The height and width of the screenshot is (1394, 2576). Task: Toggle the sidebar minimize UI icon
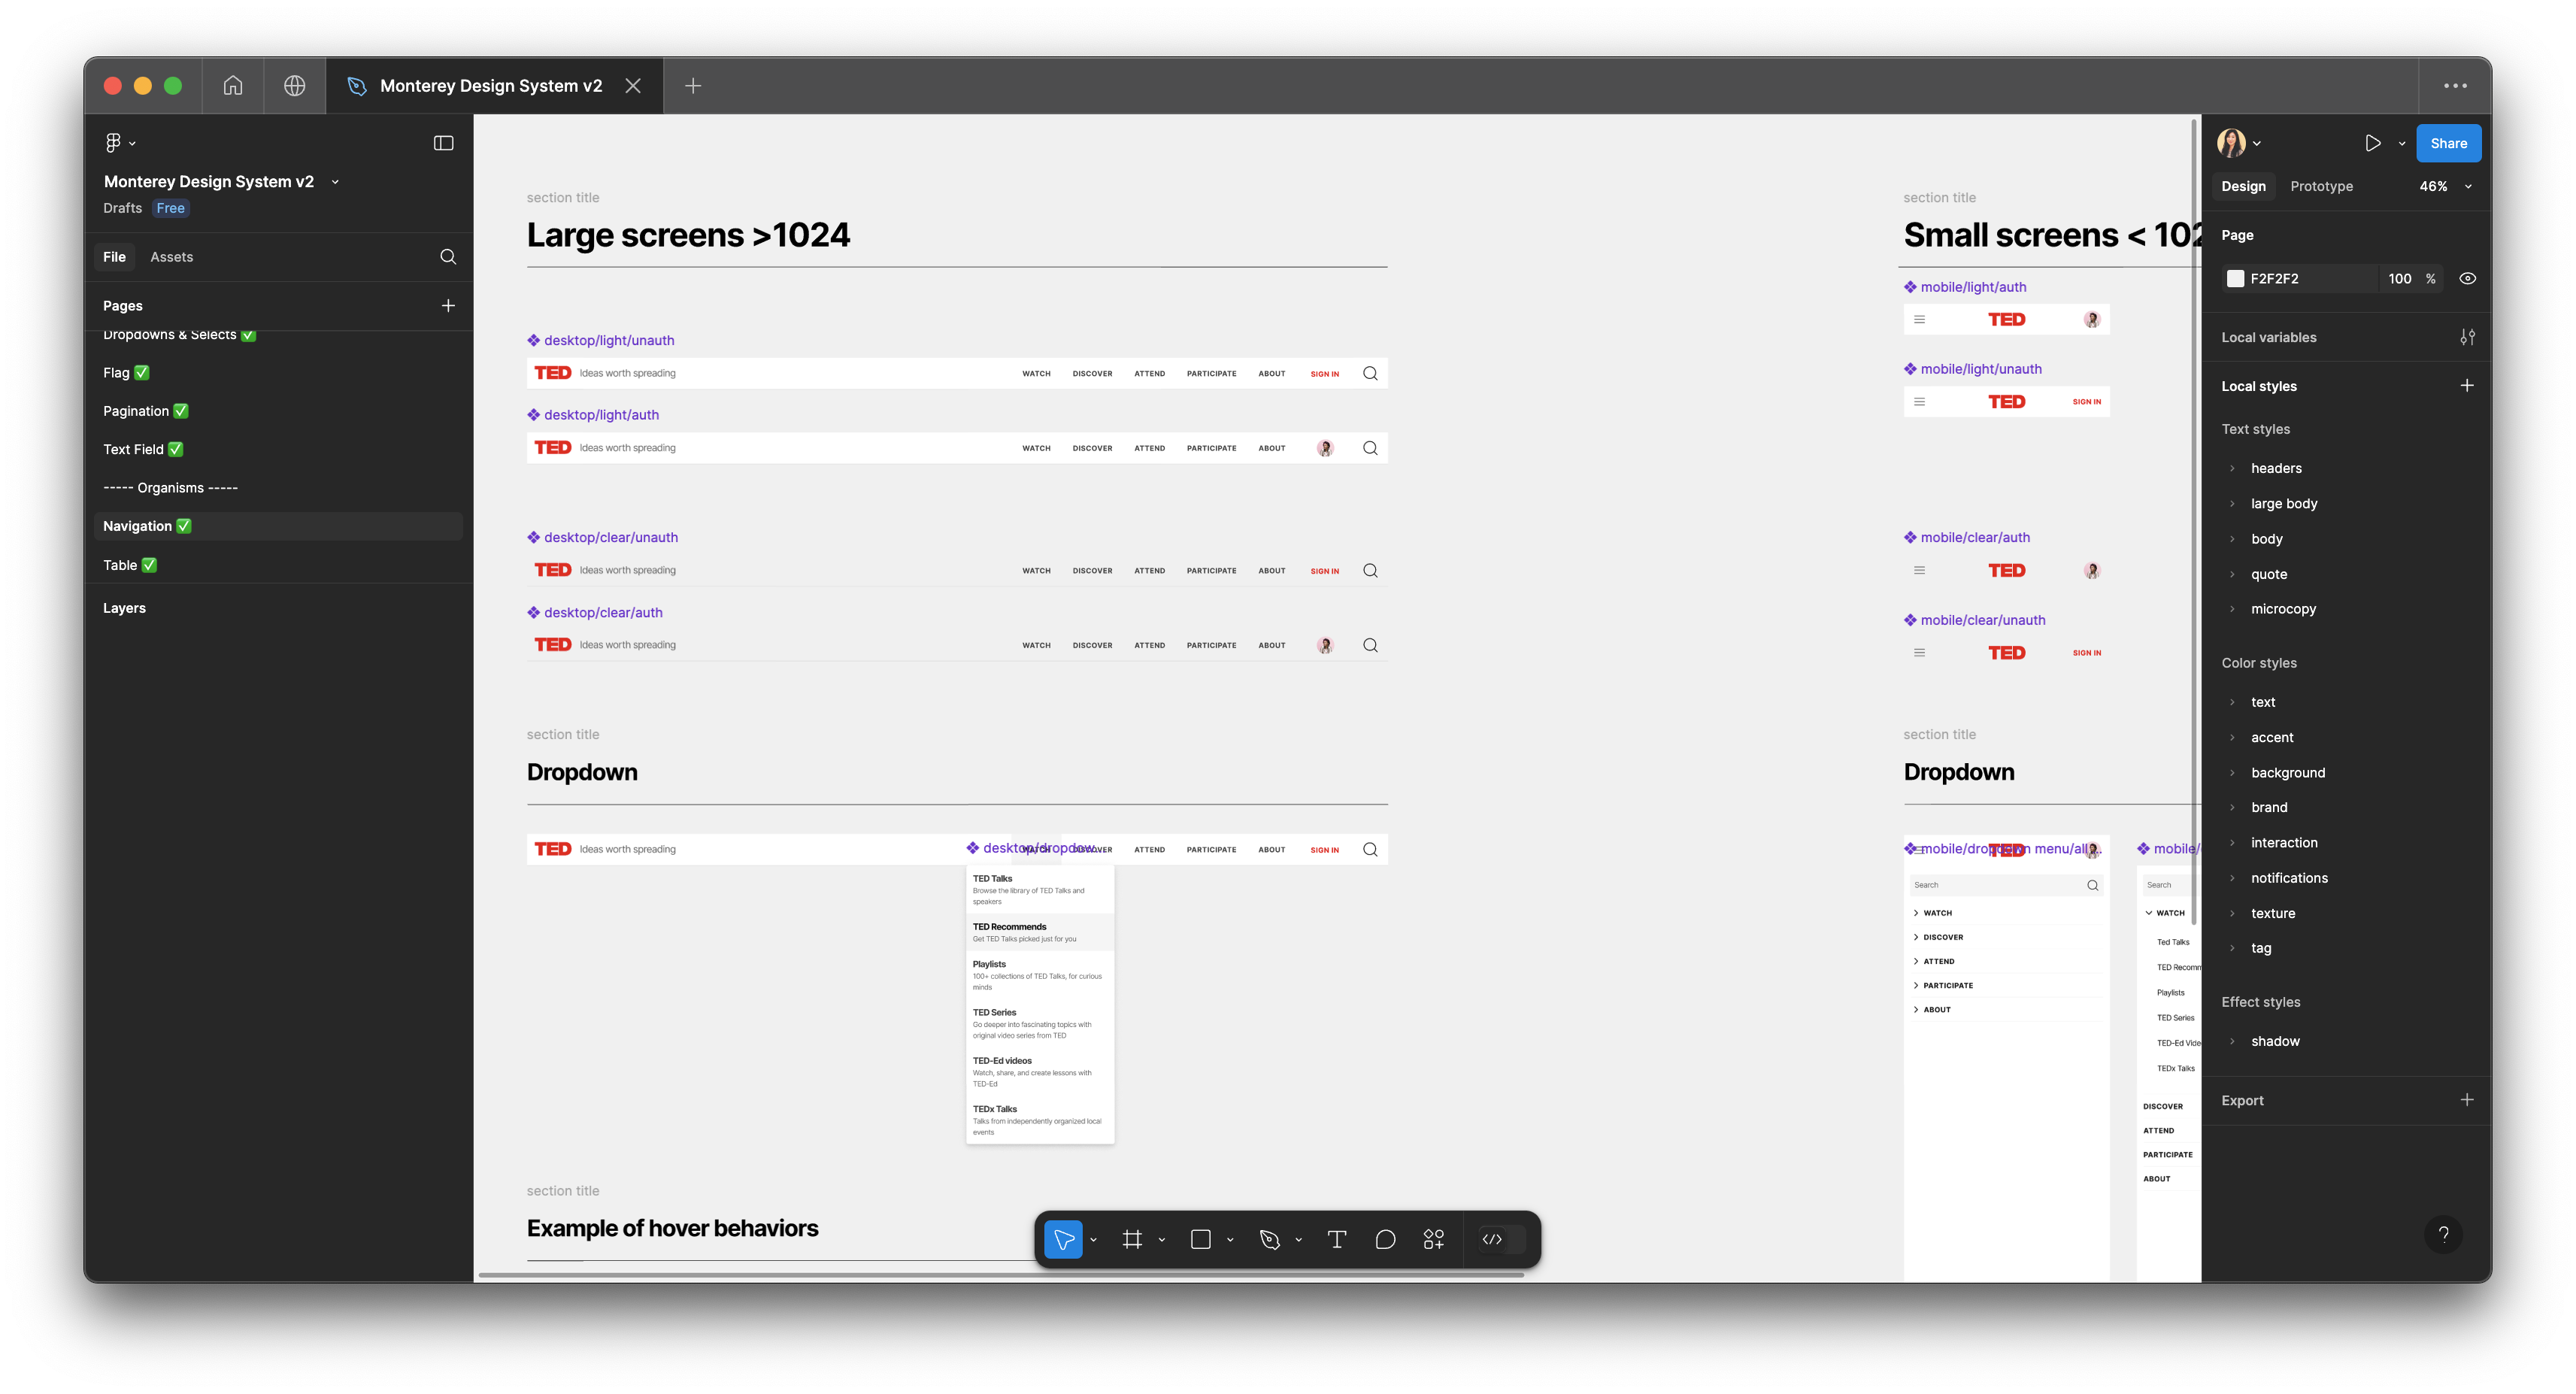(443, 143)
